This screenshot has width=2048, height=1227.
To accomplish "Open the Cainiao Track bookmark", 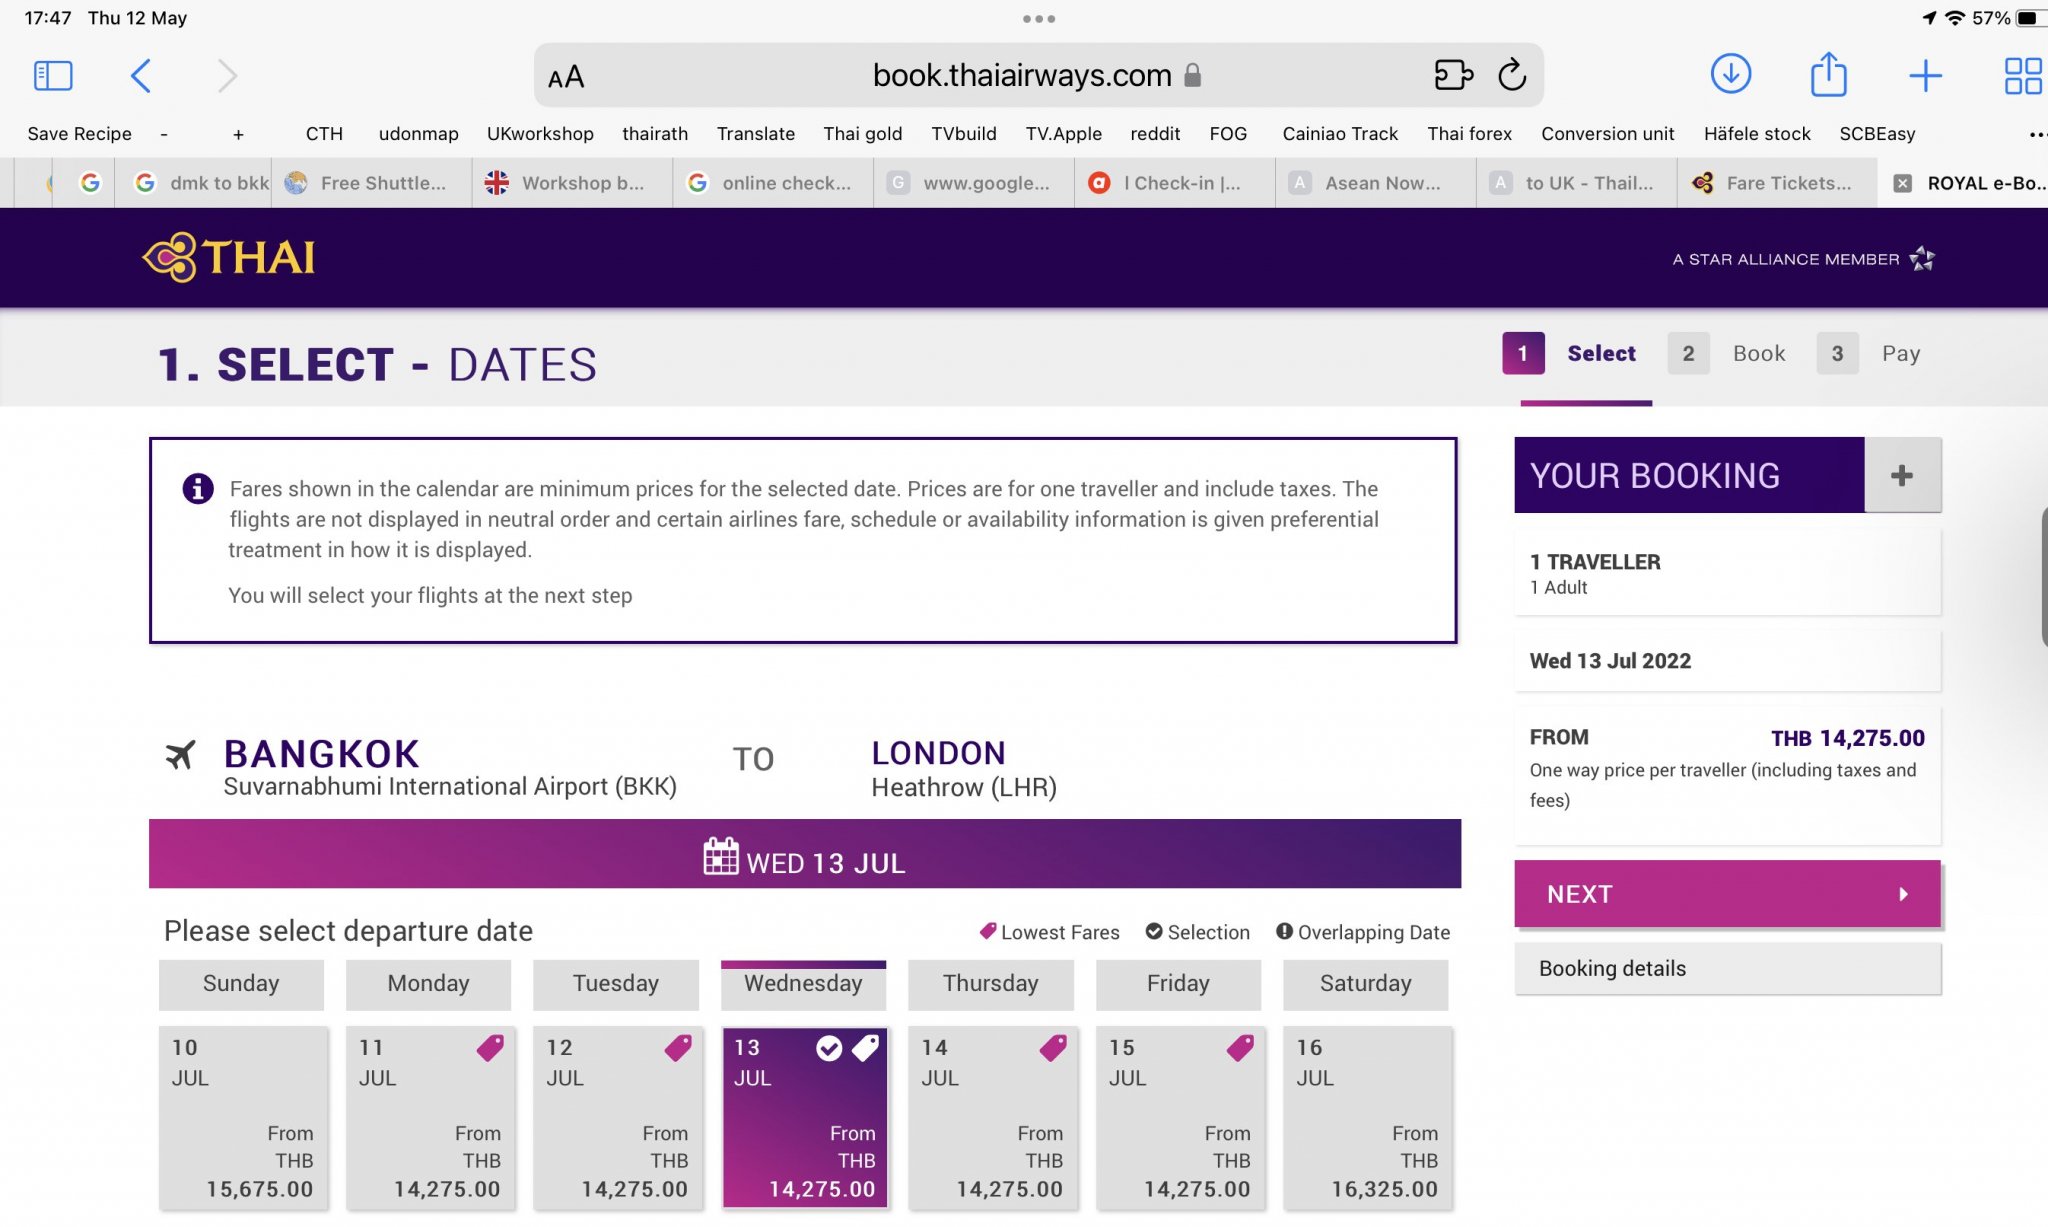I will (x=1340, y=134).
